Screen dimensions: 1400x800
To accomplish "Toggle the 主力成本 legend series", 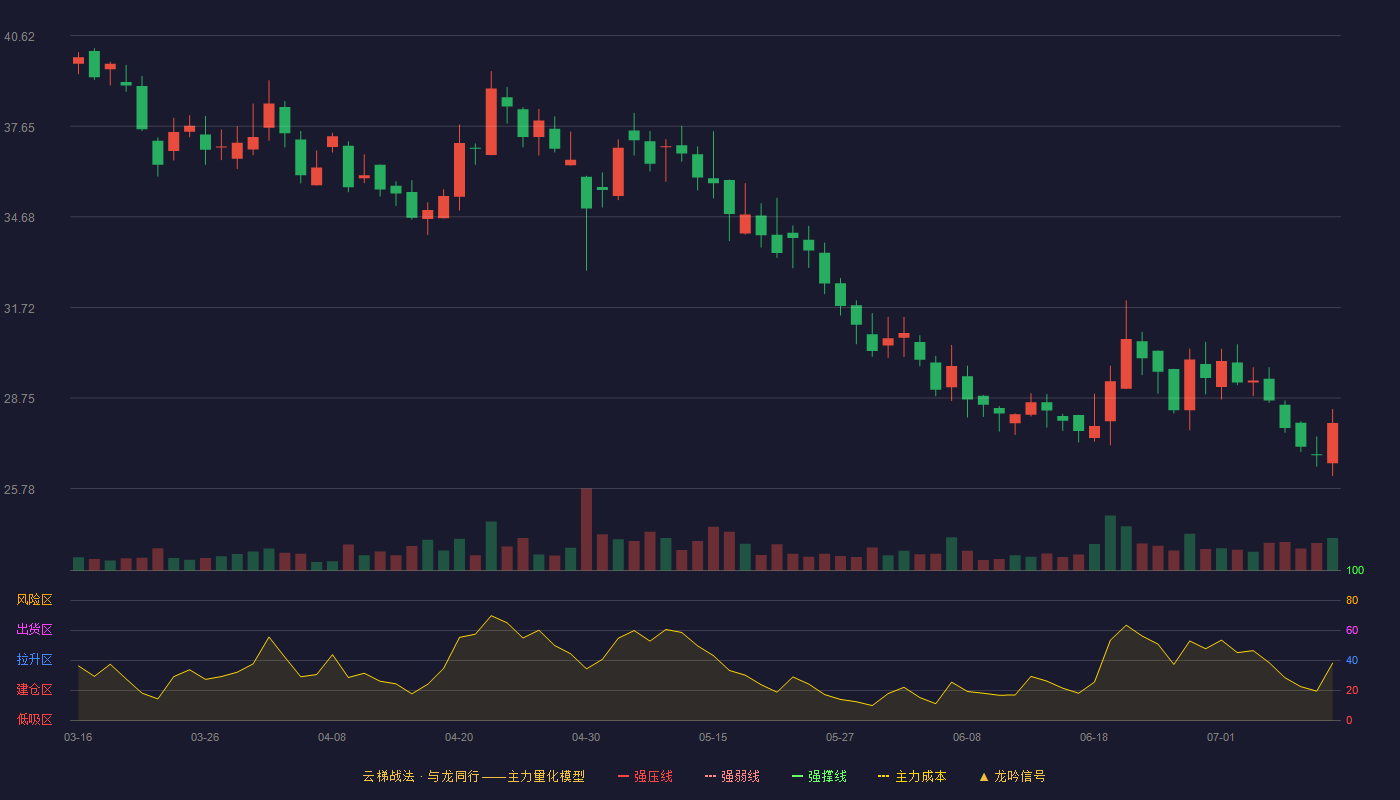I will coord(912,776).
